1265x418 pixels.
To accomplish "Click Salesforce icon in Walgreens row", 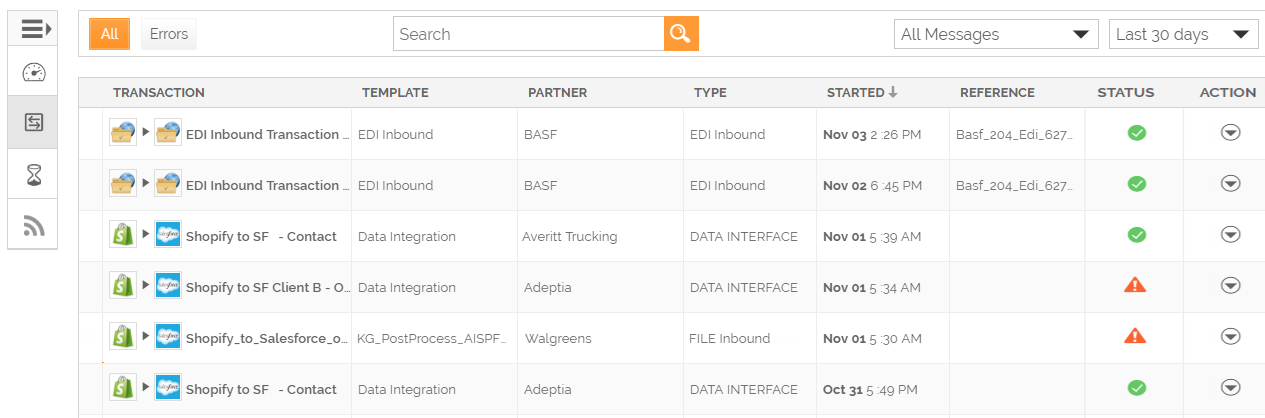I will coord(168,337).
